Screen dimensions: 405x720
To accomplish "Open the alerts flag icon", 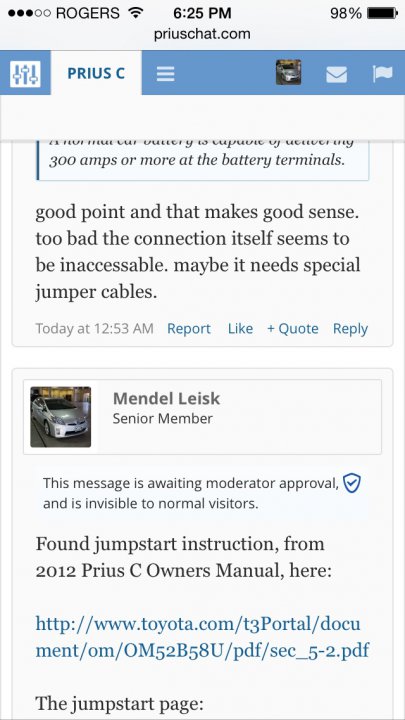I will [x=382, y=73].
